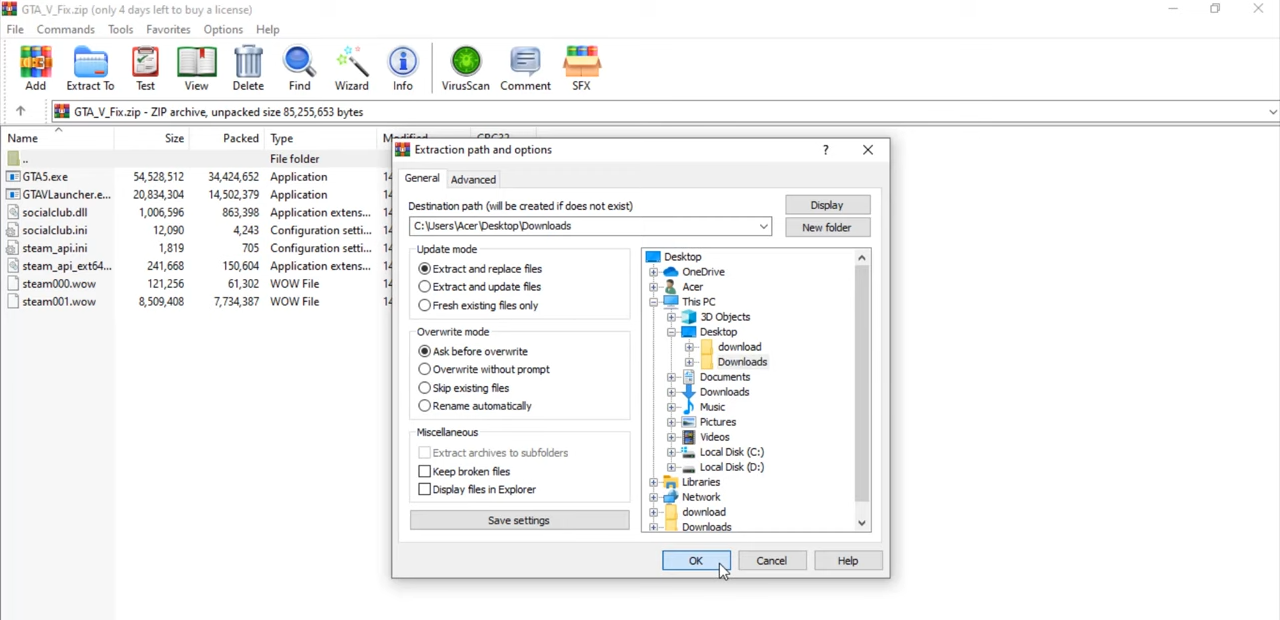The width and height of the screenshot is (1280, 620).
Task: Select the Local Disk (D:) drive icon
Action: pos(689,467)
